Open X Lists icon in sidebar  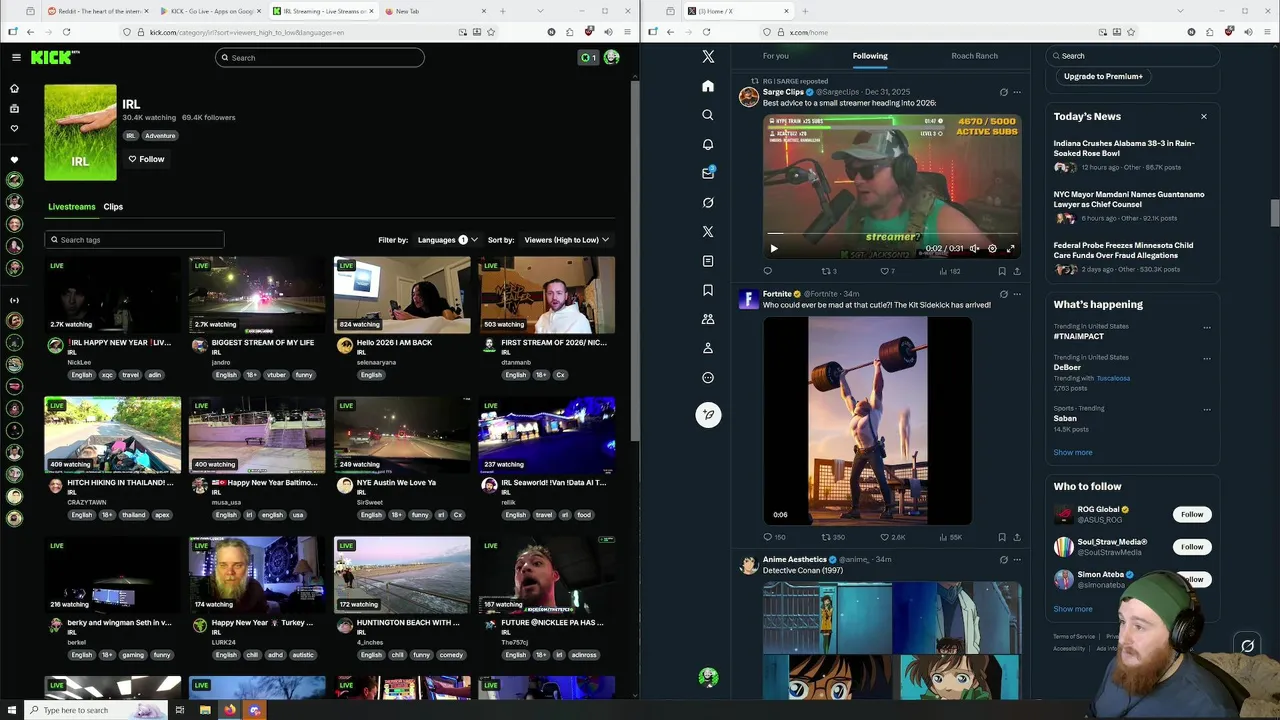click(x=708, y=261)
